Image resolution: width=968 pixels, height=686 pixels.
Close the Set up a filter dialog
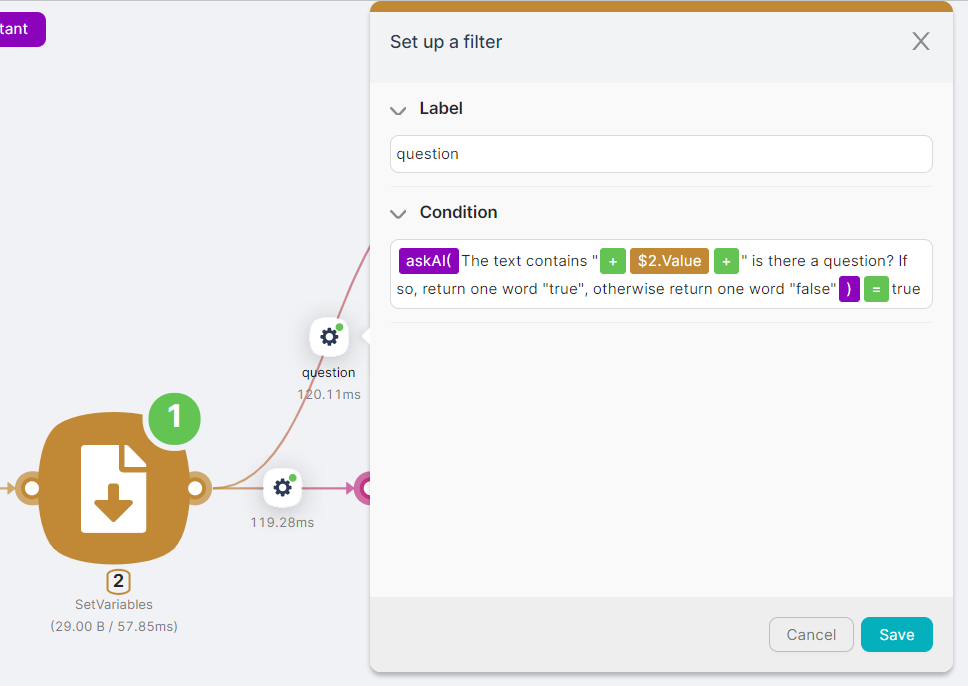(921, 41)
